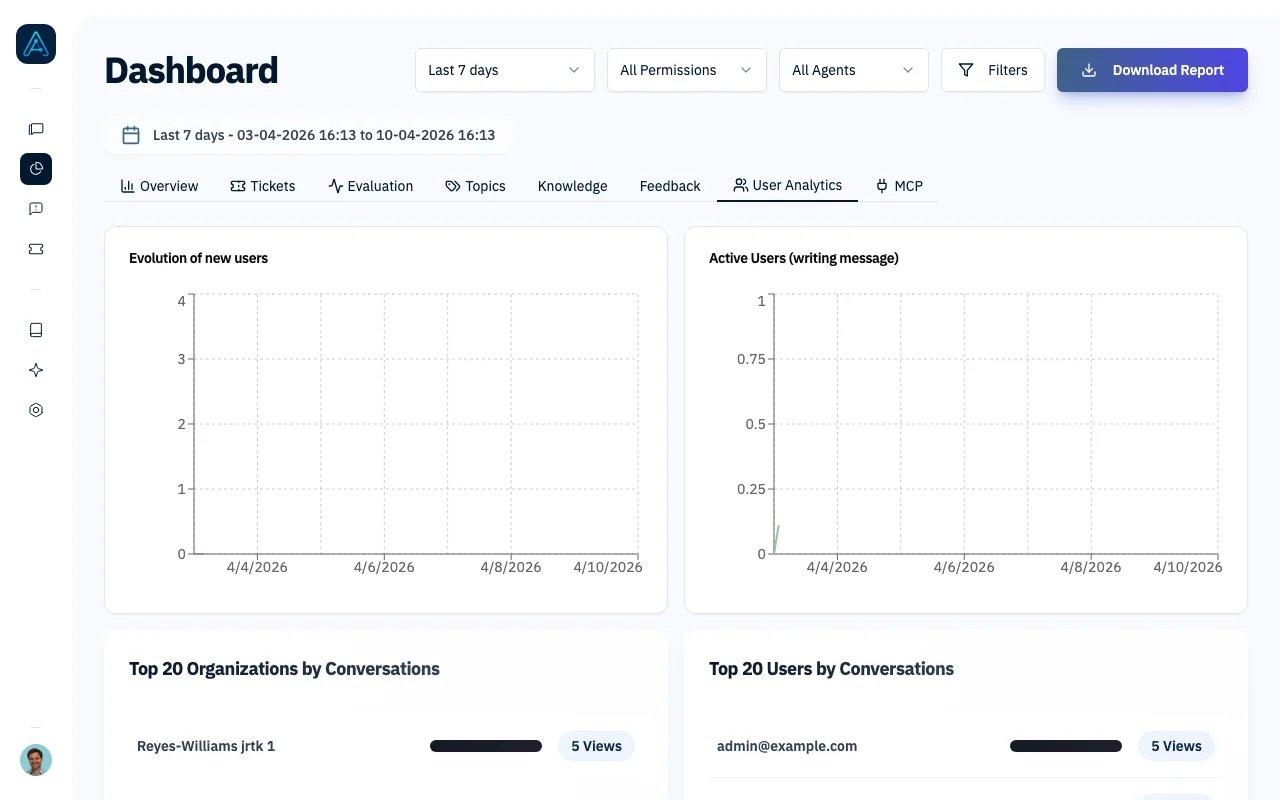The image size is (1280, 800).
Task: Open conversations chat icon in sidebar
Action: pyautogui.click(x=36, y=128)
